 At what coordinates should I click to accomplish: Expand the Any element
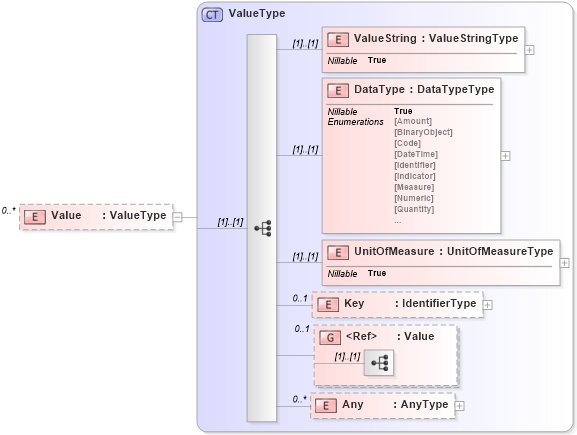click(x=459, y=406)
